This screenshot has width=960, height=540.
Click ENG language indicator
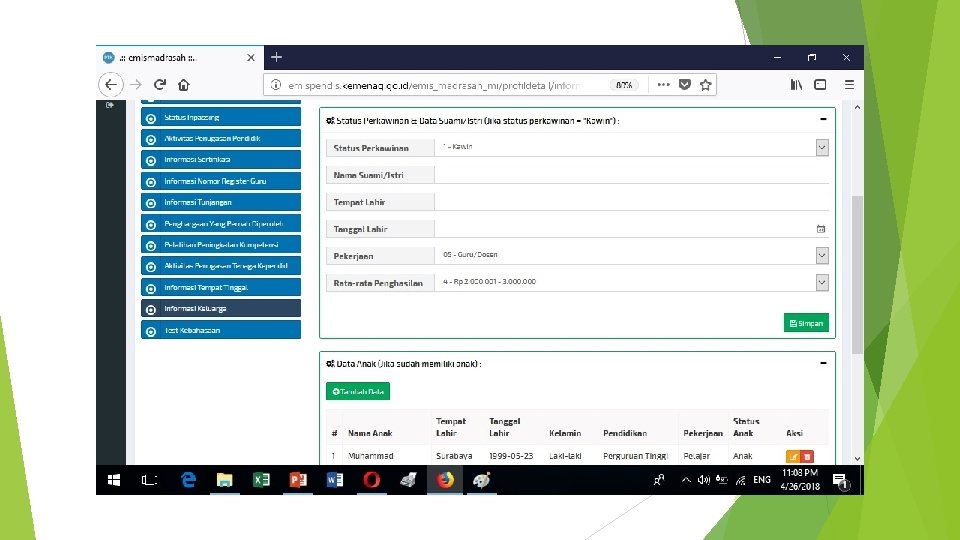click(x=762, y=480)
